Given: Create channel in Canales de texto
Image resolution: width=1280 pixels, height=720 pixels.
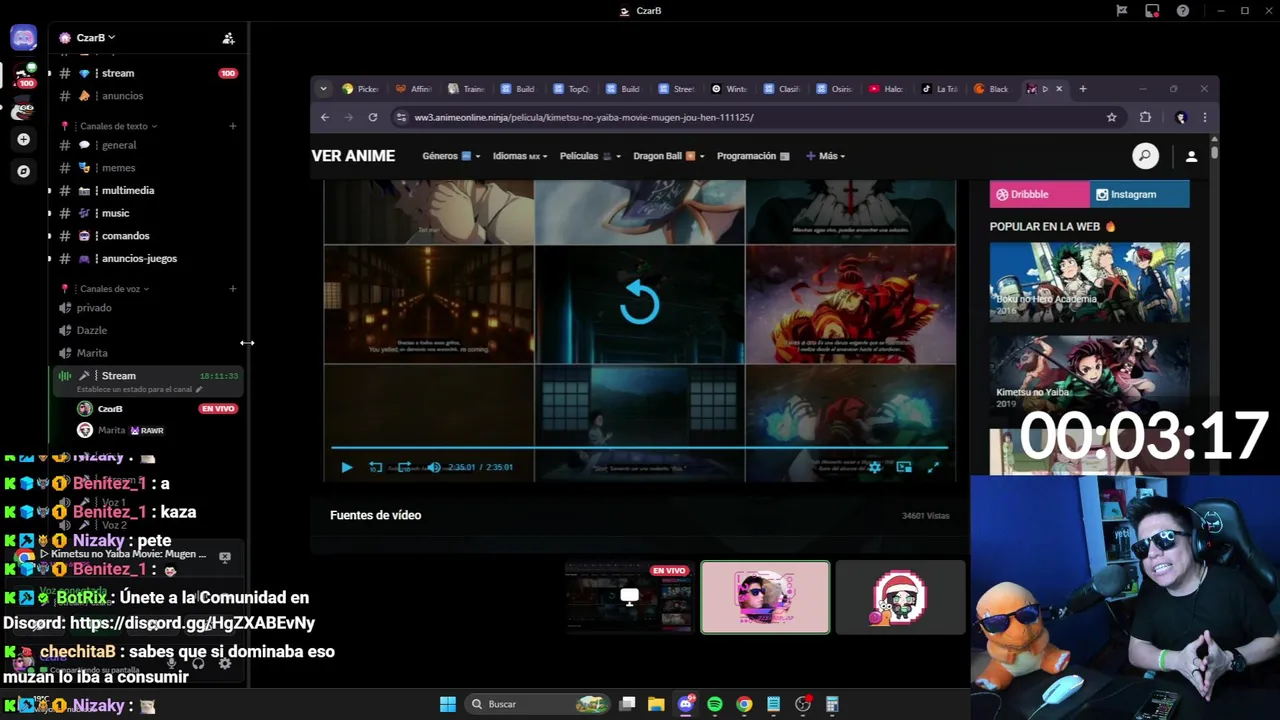Looking at the screenshot, I should (x=233, y=126).
